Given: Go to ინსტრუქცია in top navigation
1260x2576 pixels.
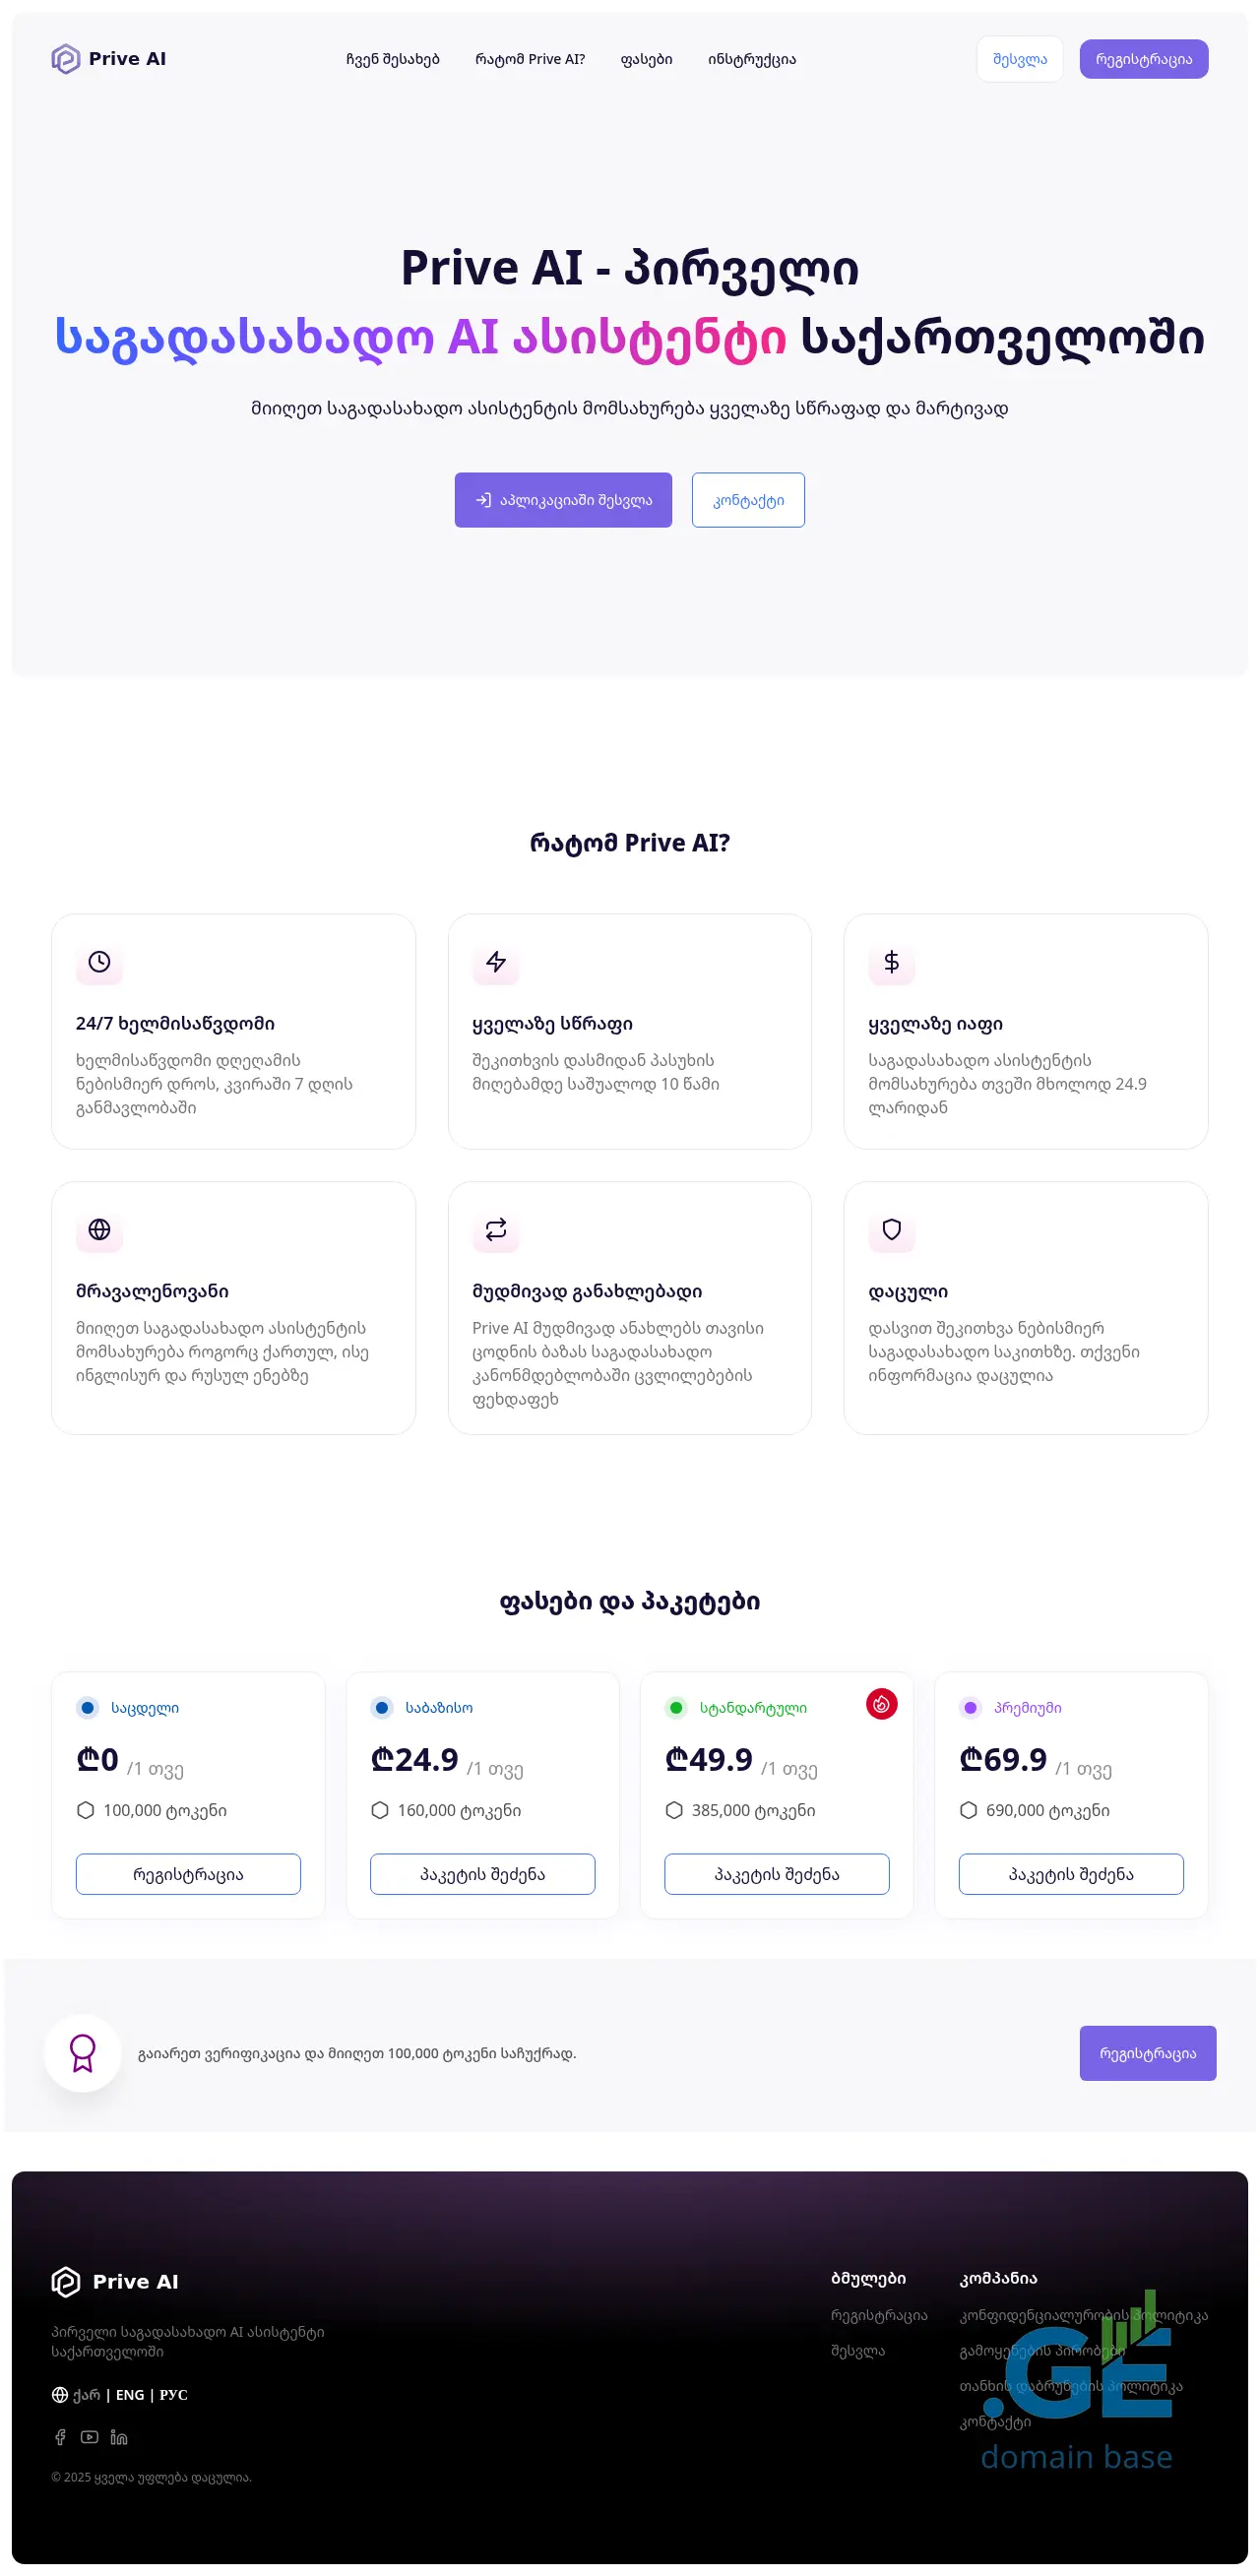Looking at the screenshot, I should [752, 60].
